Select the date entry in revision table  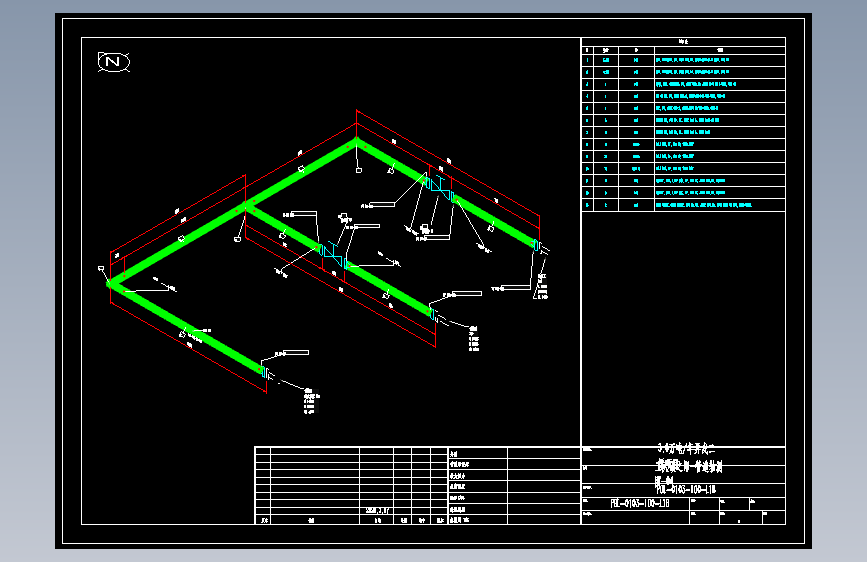(x=377, y=511)
